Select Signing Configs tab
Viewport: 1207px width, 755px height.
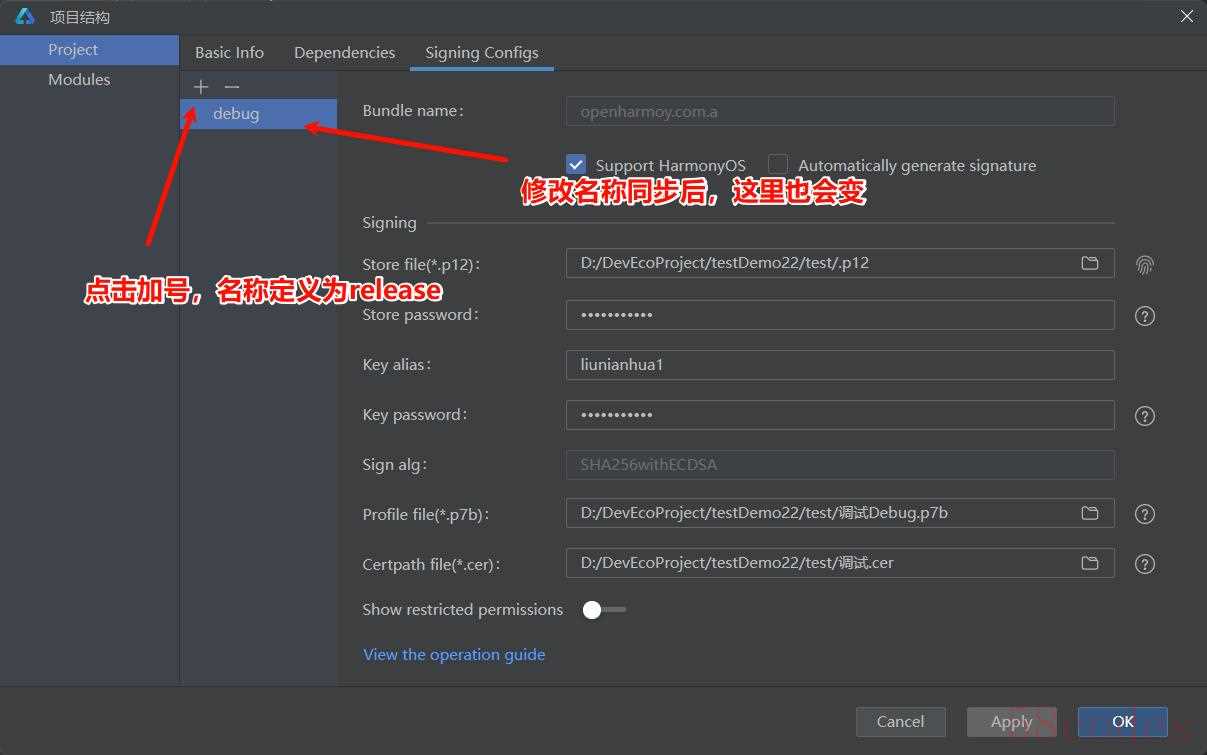482,52
